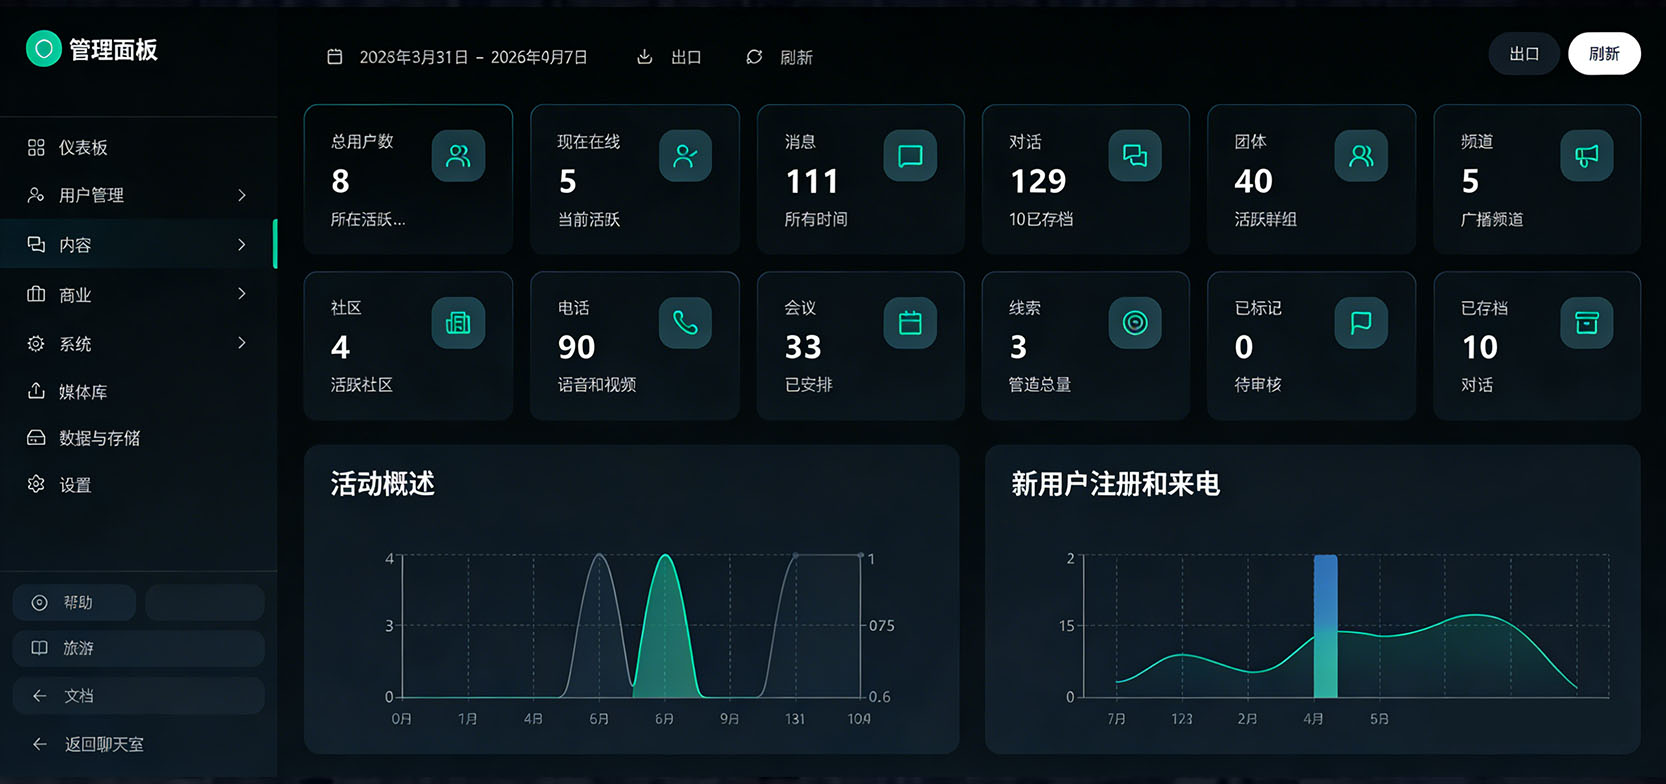Click the white 刷新 button at top right
The image size is (1666, 784).
click(1604, 54)
